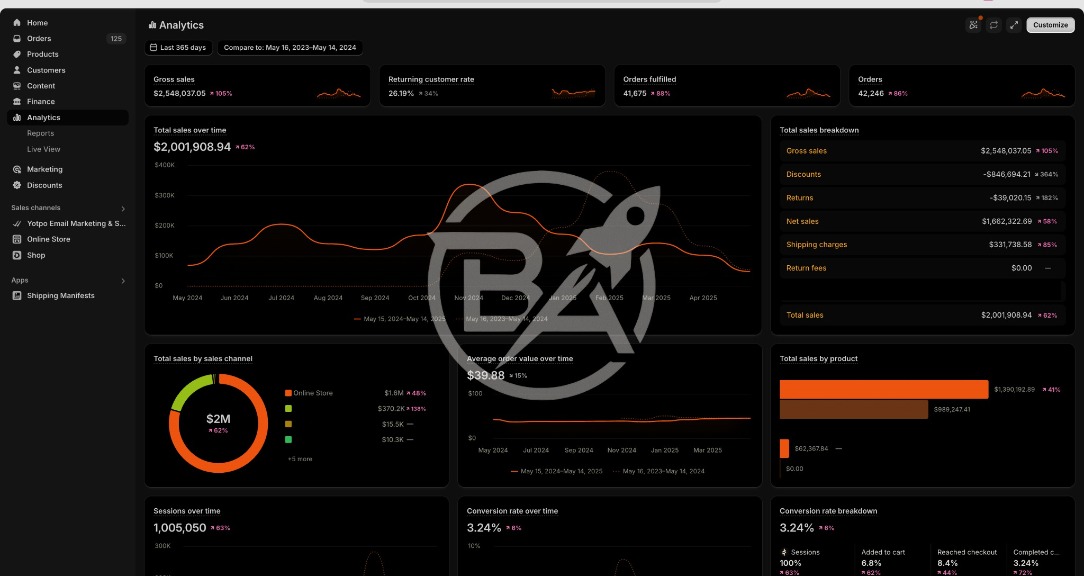The image size is (1084, 576).
Task: Click the $2,001,908.94 total sales figure above chart
Action: (192, 147)
